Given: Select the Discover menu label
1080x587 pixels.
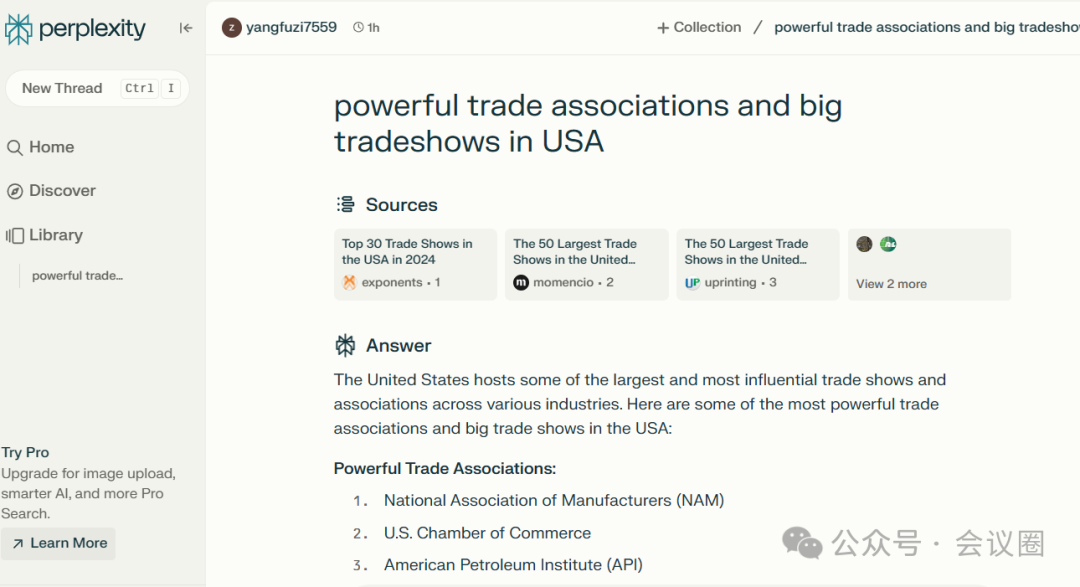Looking at the screenshot, I should pyautogui.click(x=62, y=191).
